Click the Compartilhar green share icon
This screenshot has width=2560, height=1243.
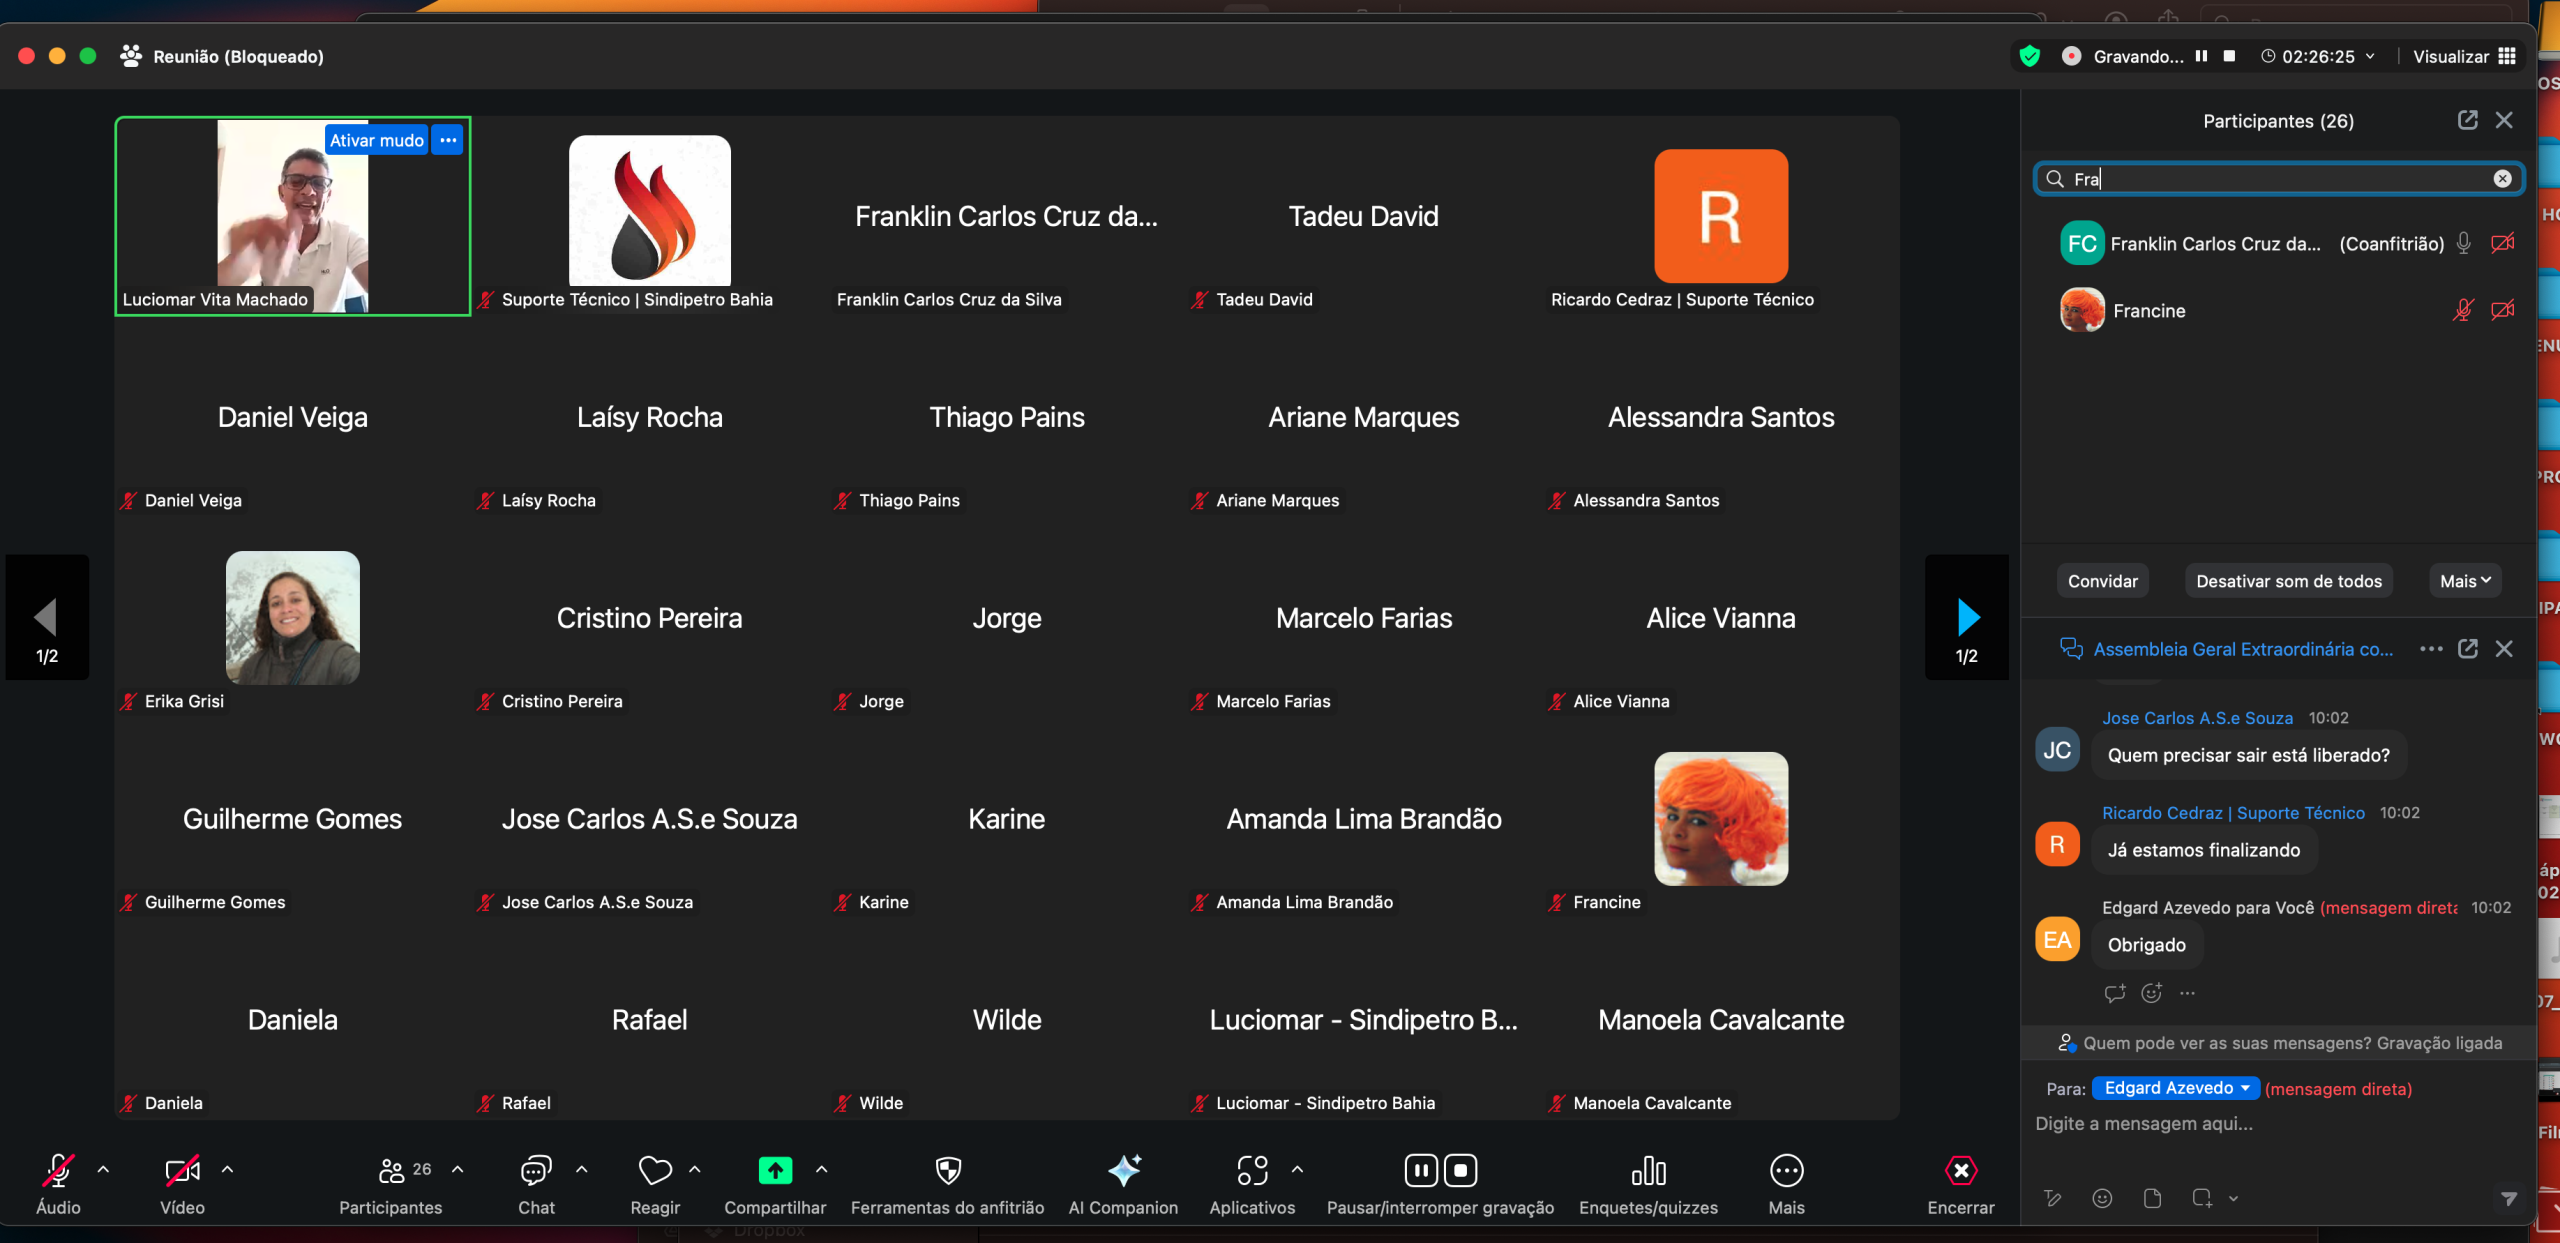775,1170
